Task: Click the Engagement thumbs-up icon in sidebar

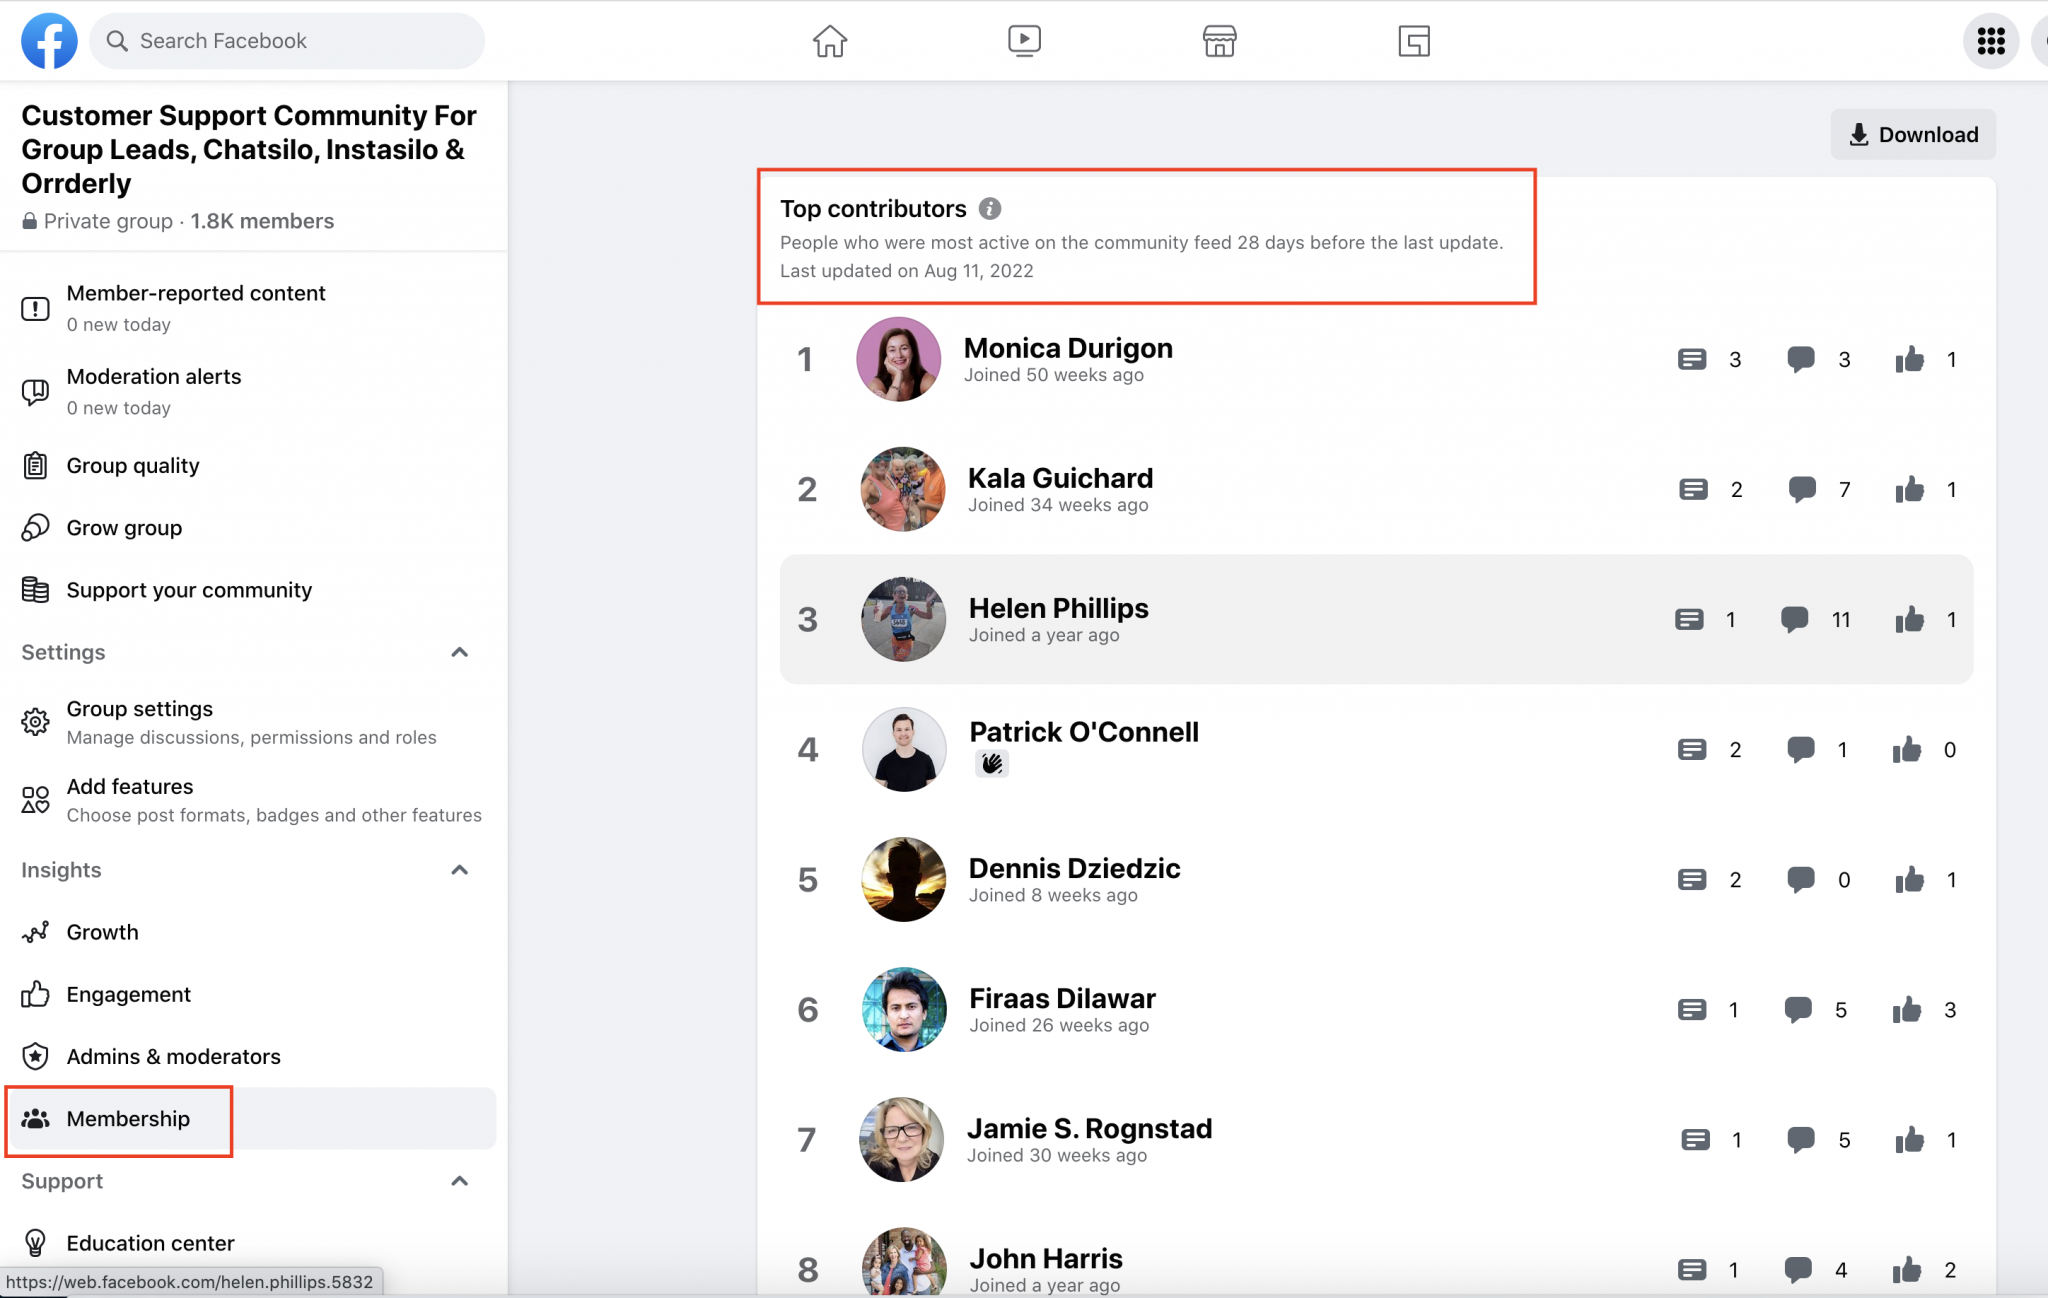Action: (36, 994)
